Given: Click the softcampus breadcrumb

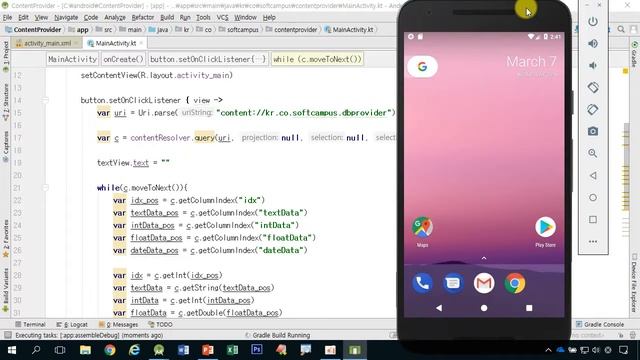Looking at the screenshot, I should (239, 29).
